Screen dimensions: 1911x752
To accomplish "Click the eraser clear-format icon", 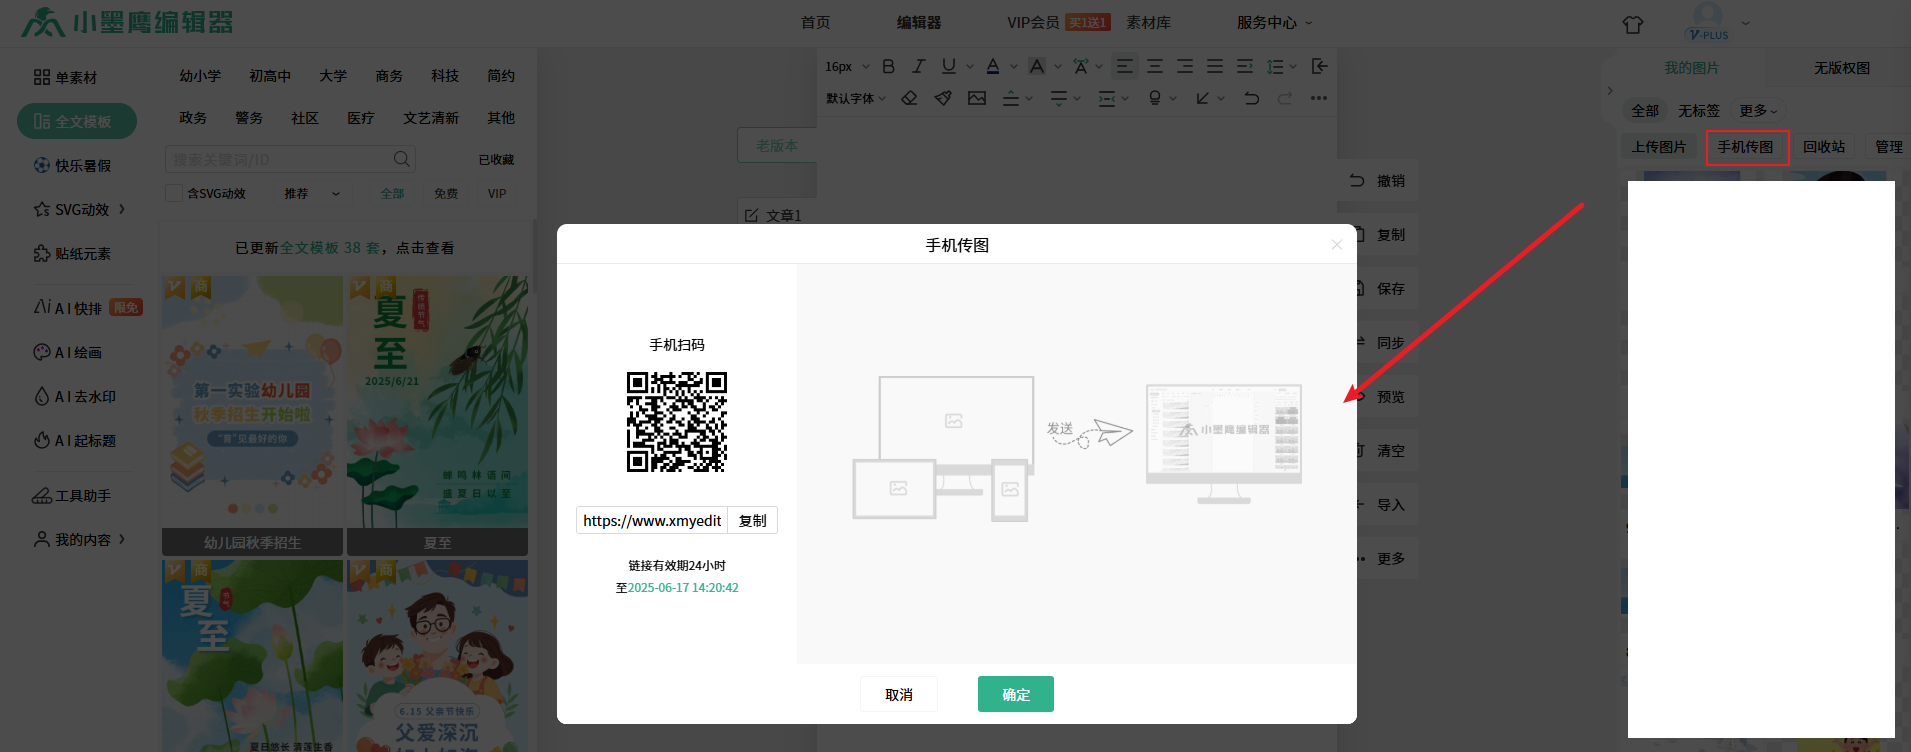I will pyautogui.click(x=909, y=98).
